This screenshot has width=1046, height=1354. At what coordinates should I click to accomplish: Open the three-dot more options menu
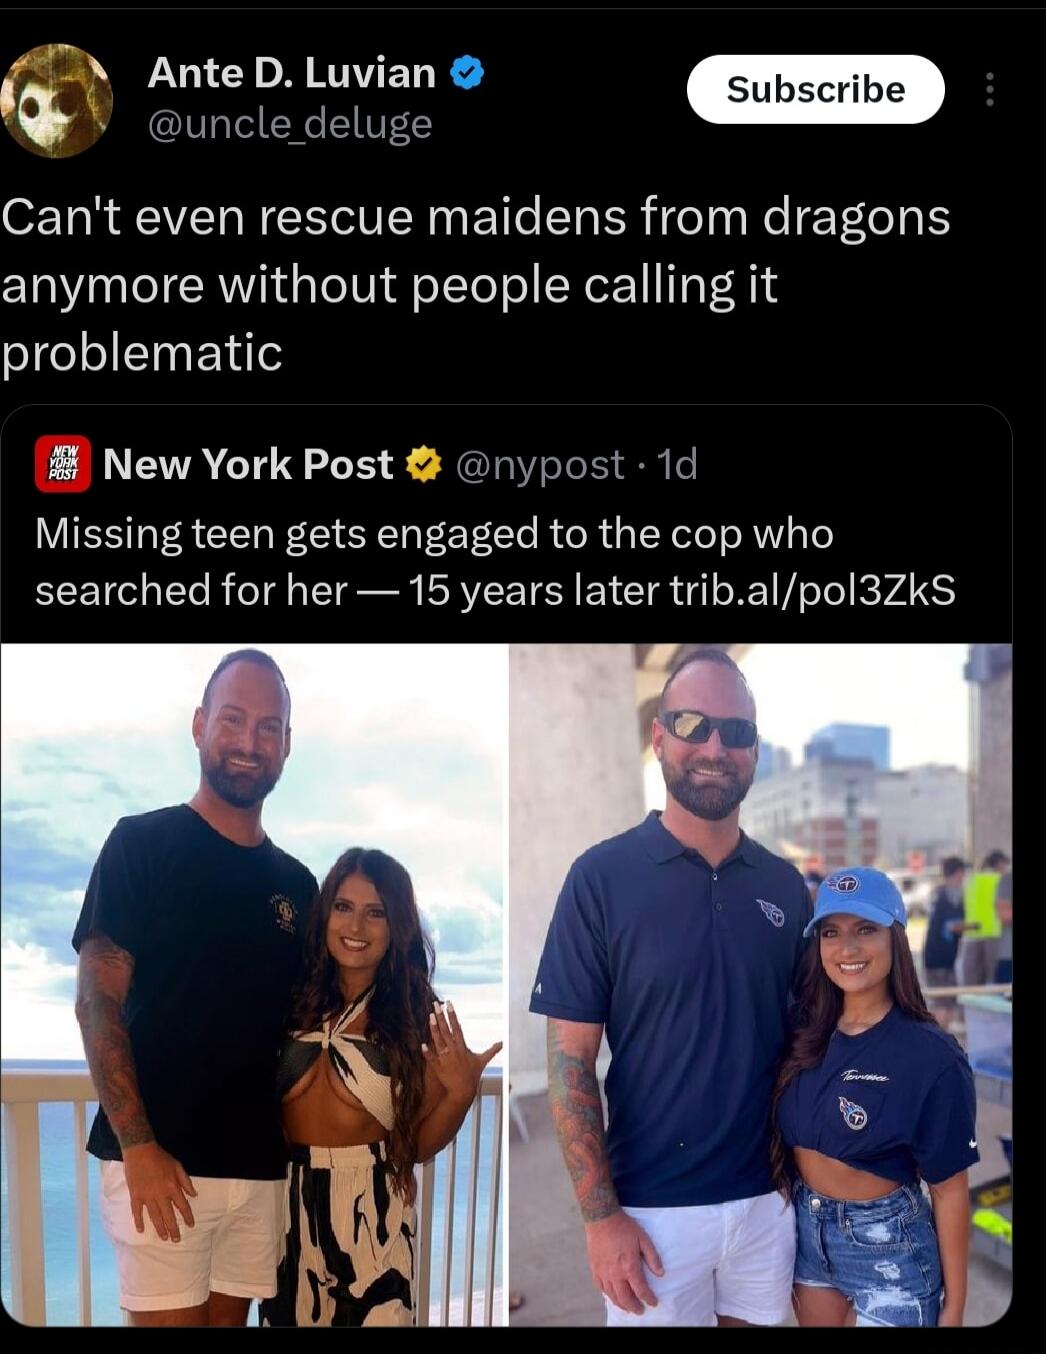989,89
